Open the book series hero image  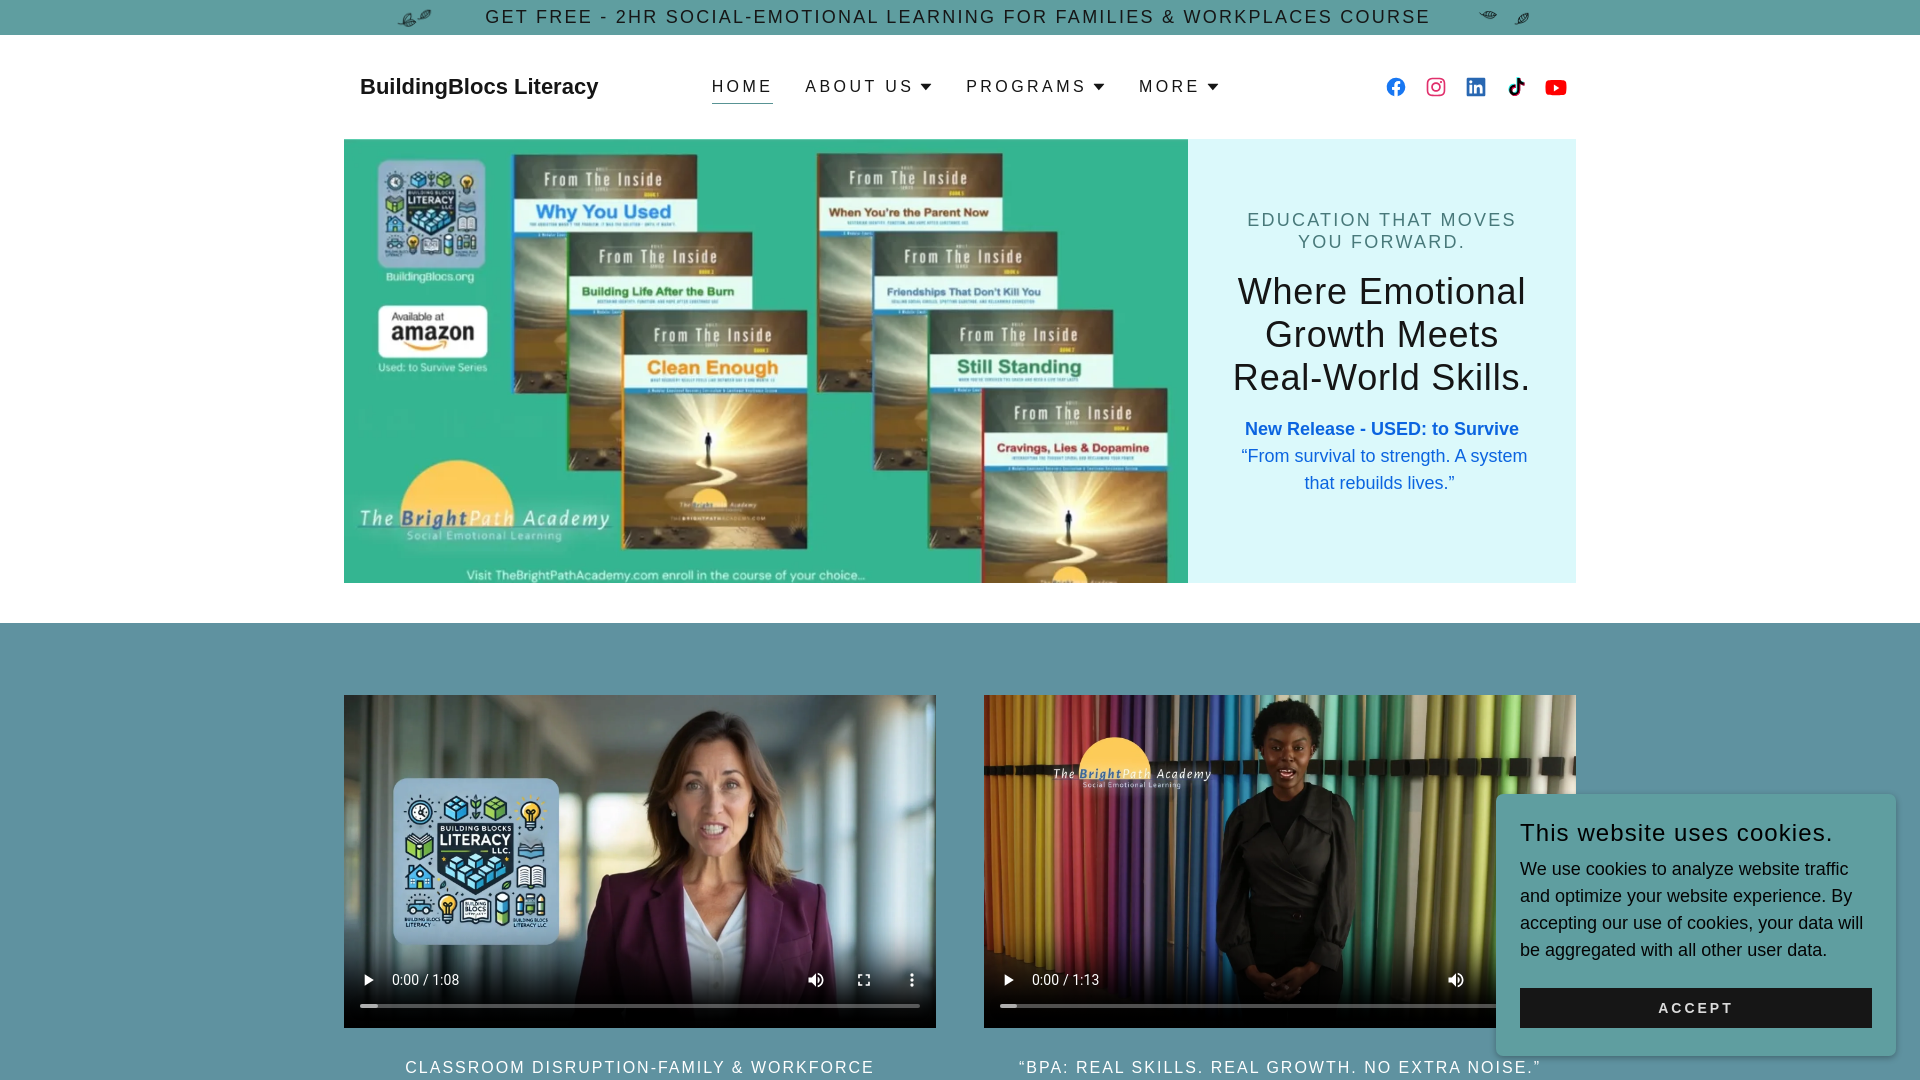click(x=766, y=361)
